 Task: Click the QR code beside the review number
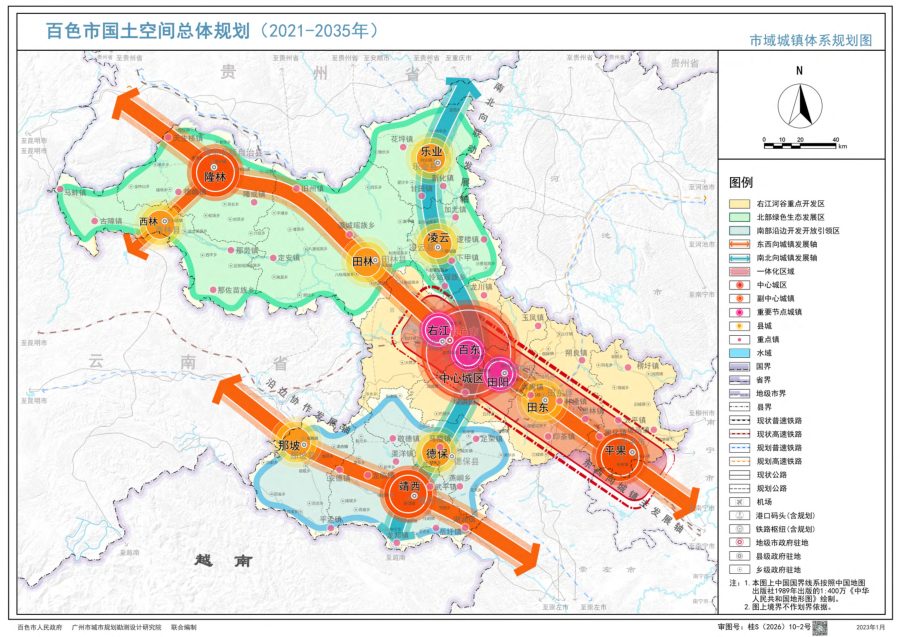[x=821, y=627]
